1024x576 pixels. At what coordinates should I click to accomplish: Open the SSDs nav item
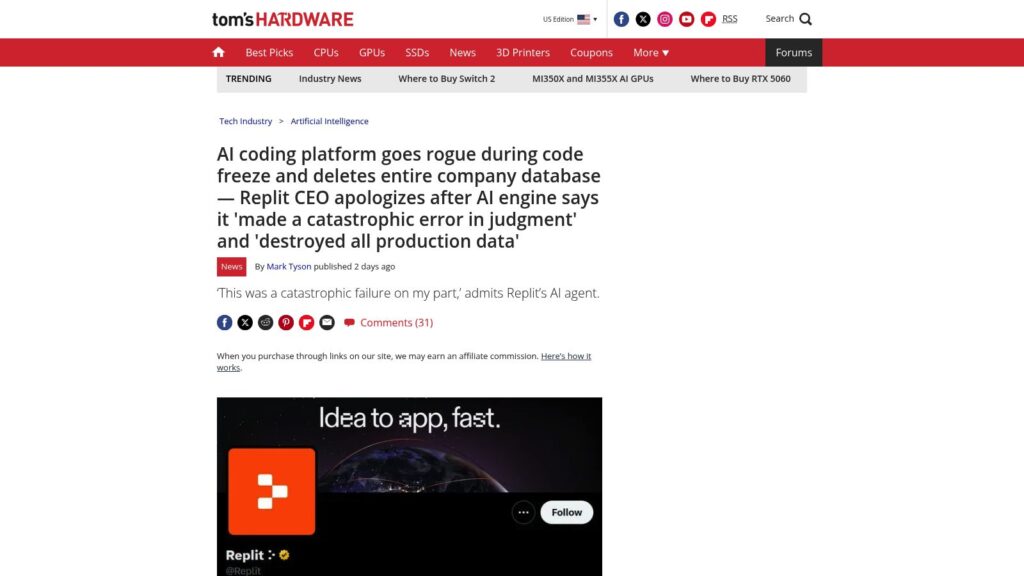point(417,52)
